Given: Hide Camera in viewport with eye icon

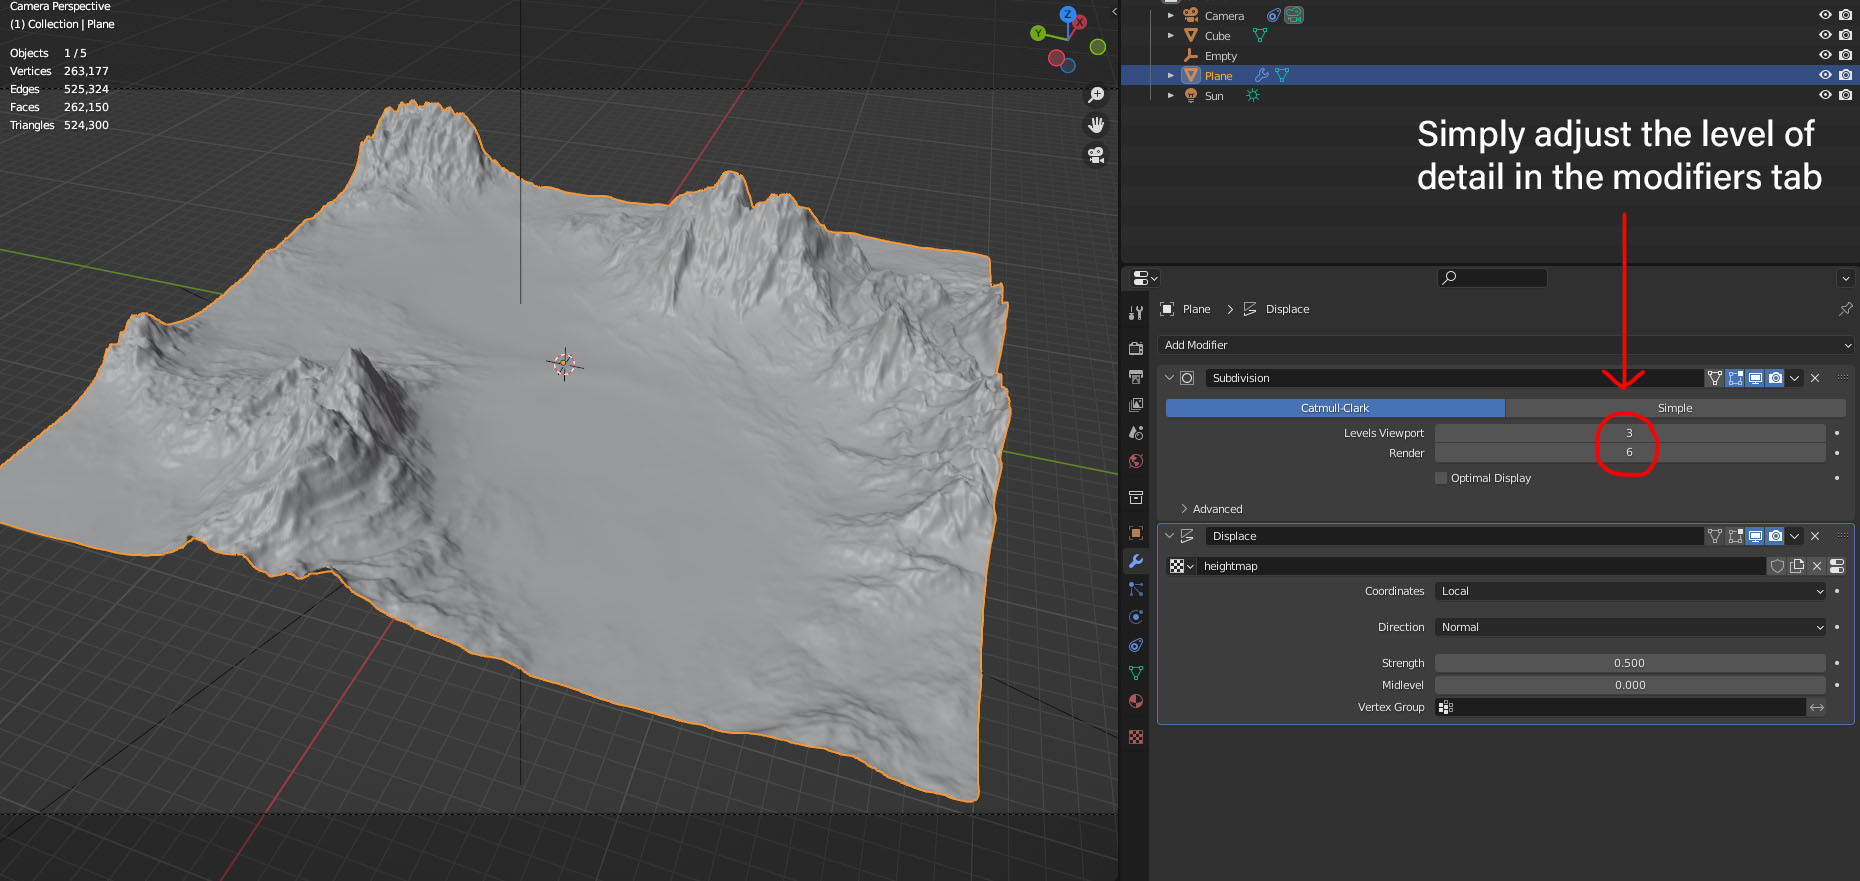Looking at the screenshot, I should point(1825,15).
